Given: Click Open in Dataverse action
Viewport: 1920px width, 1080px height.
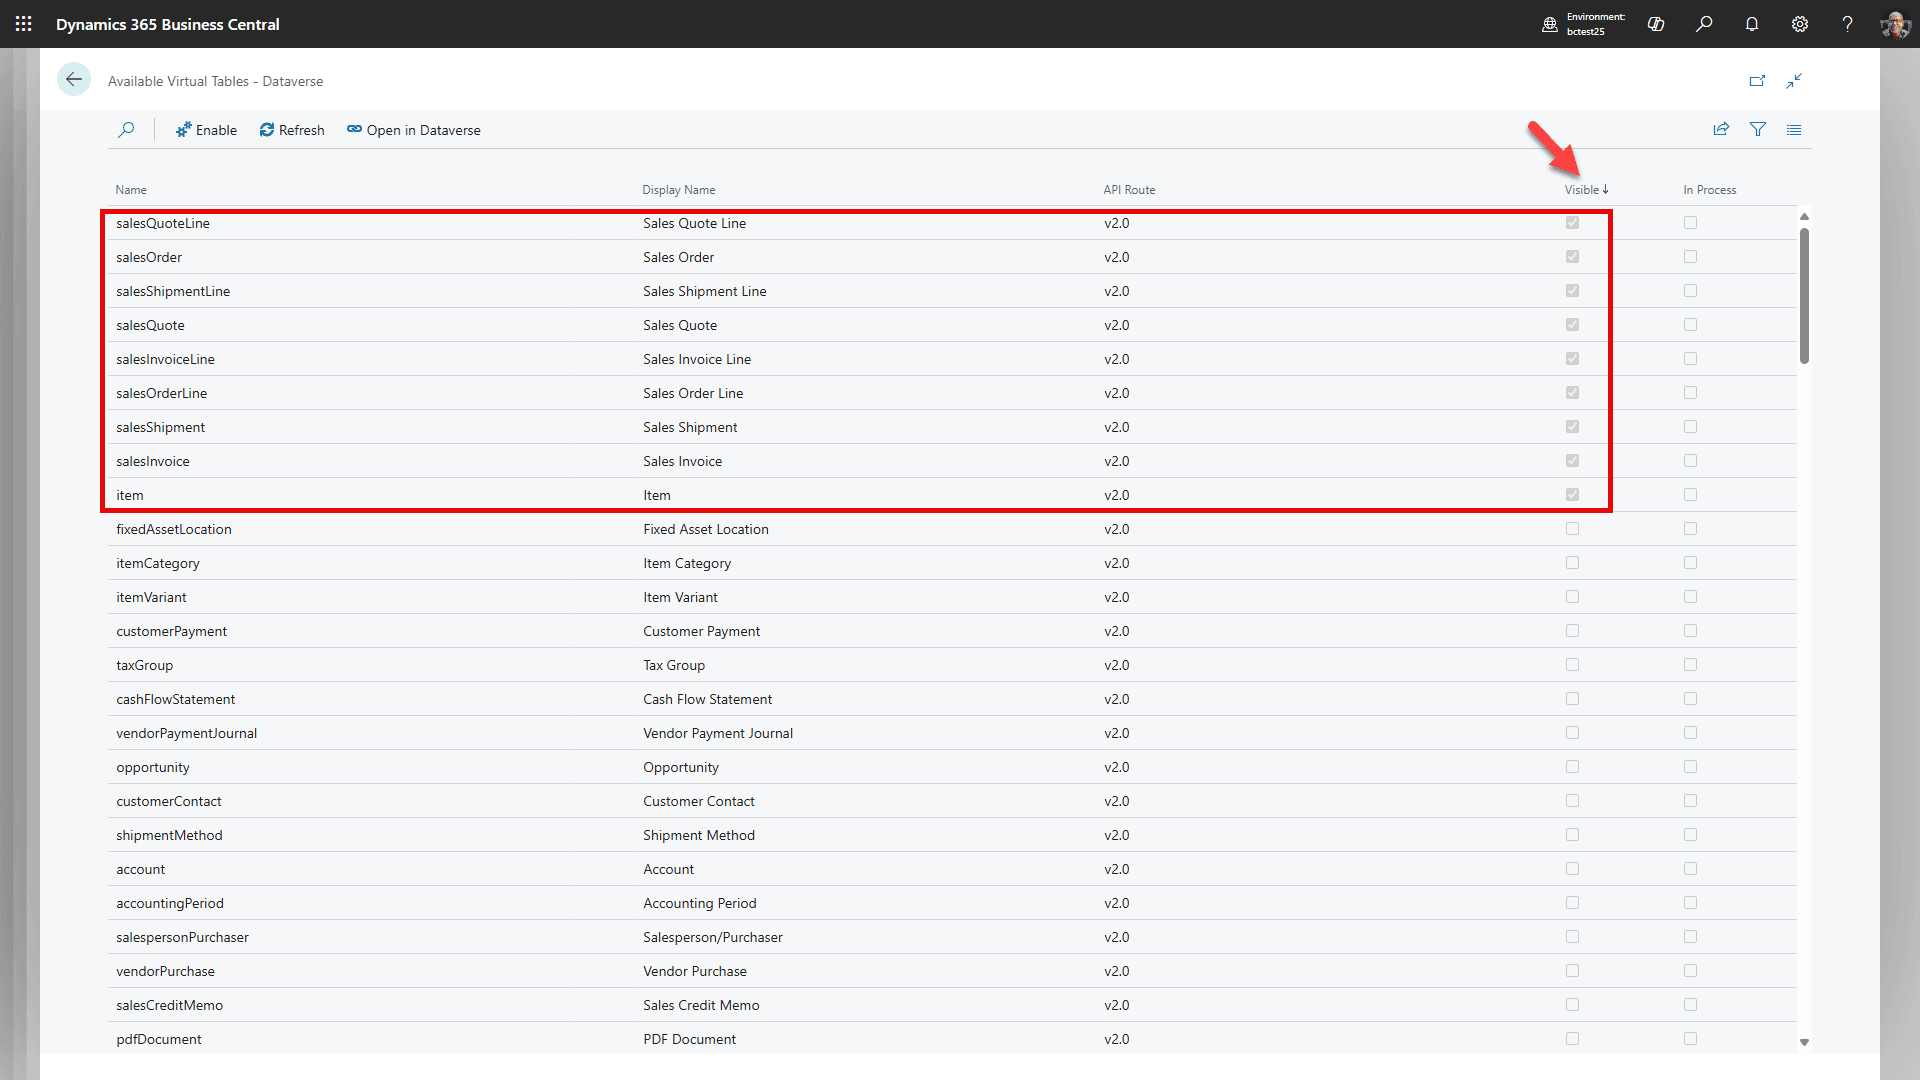Looking at the screenshot, I should pyautogui.click(x=413, y=129).
